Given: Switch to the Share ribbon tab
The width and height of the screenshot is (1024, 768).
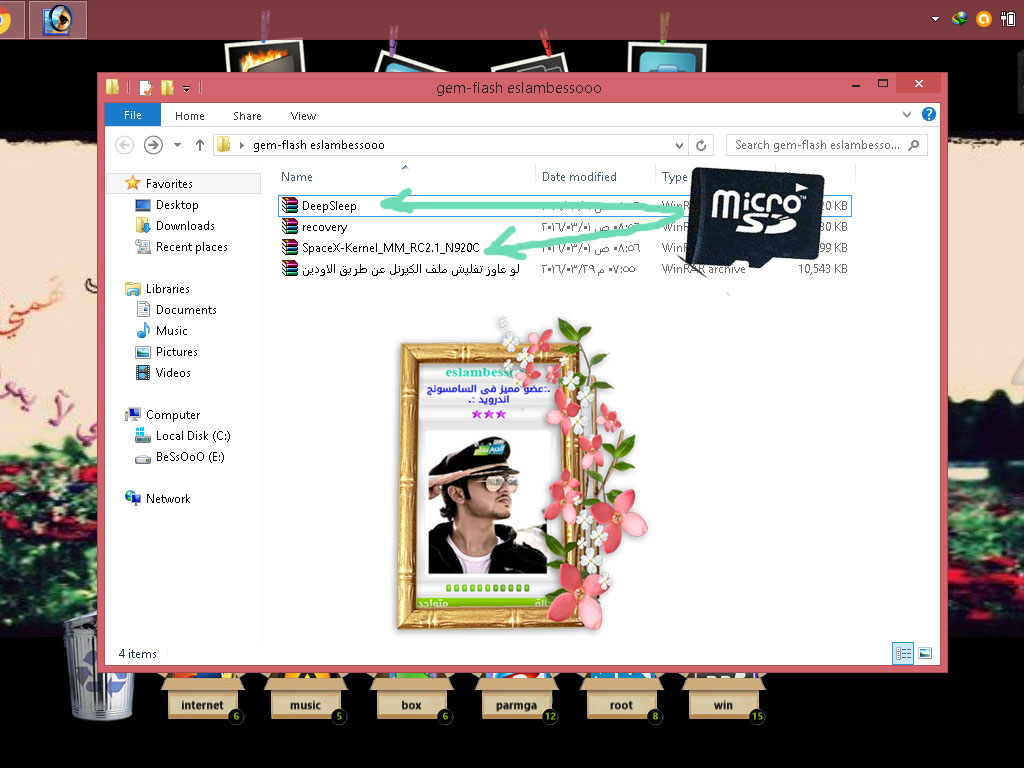Looking at the screenshot, I should point(247,116).
